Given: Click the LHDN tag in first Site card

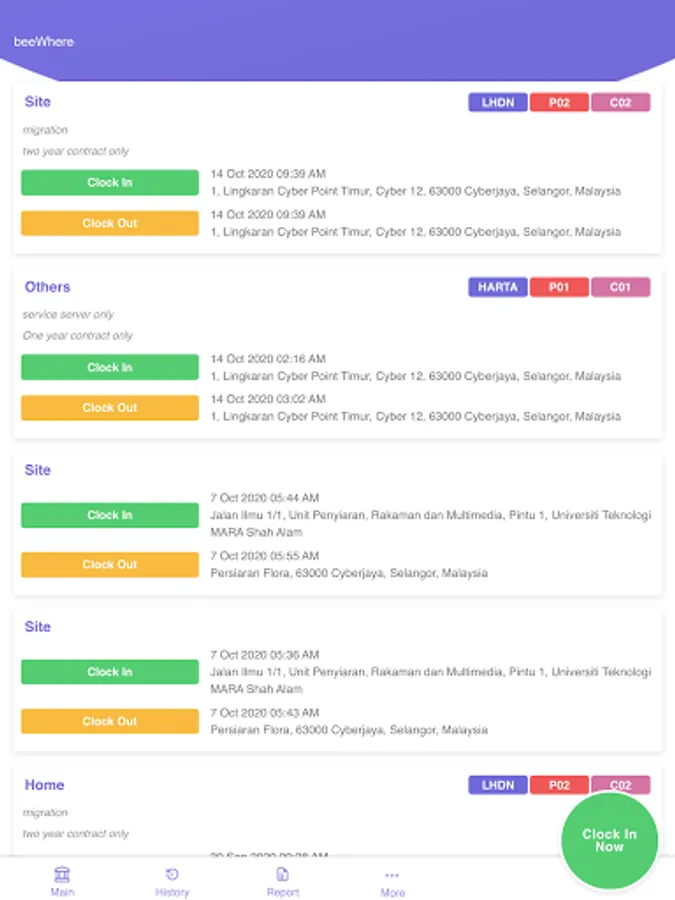Looking at the screenshot, I should click(497, 102).
